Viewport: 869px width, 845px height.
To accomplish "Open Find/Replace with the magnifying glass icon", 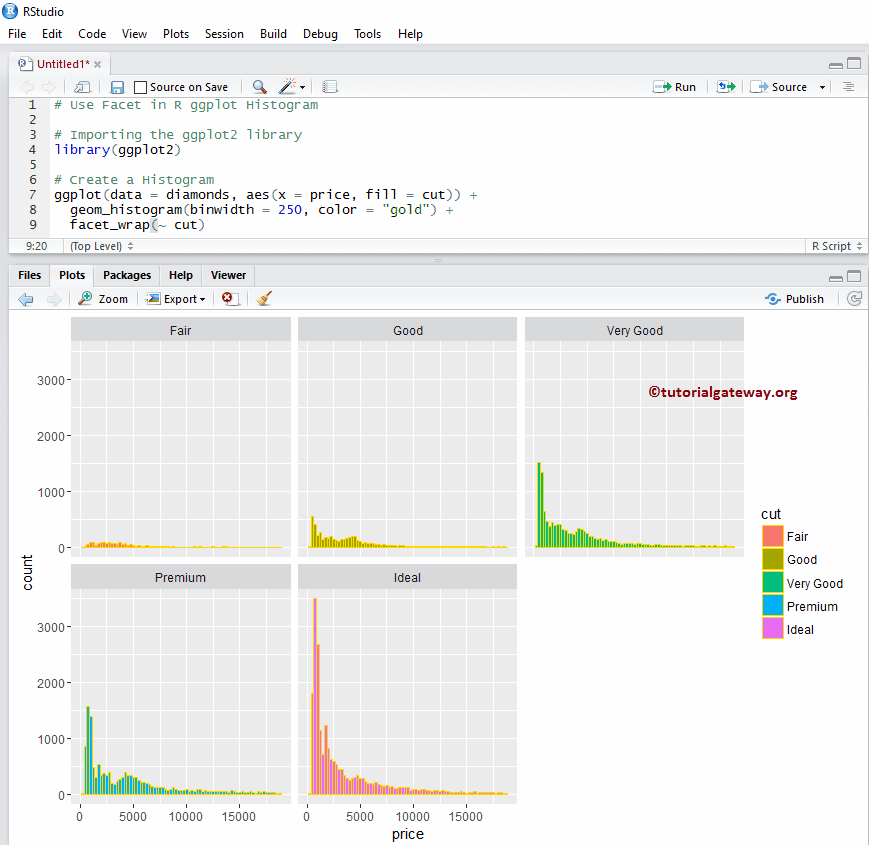I will point(259,86).
